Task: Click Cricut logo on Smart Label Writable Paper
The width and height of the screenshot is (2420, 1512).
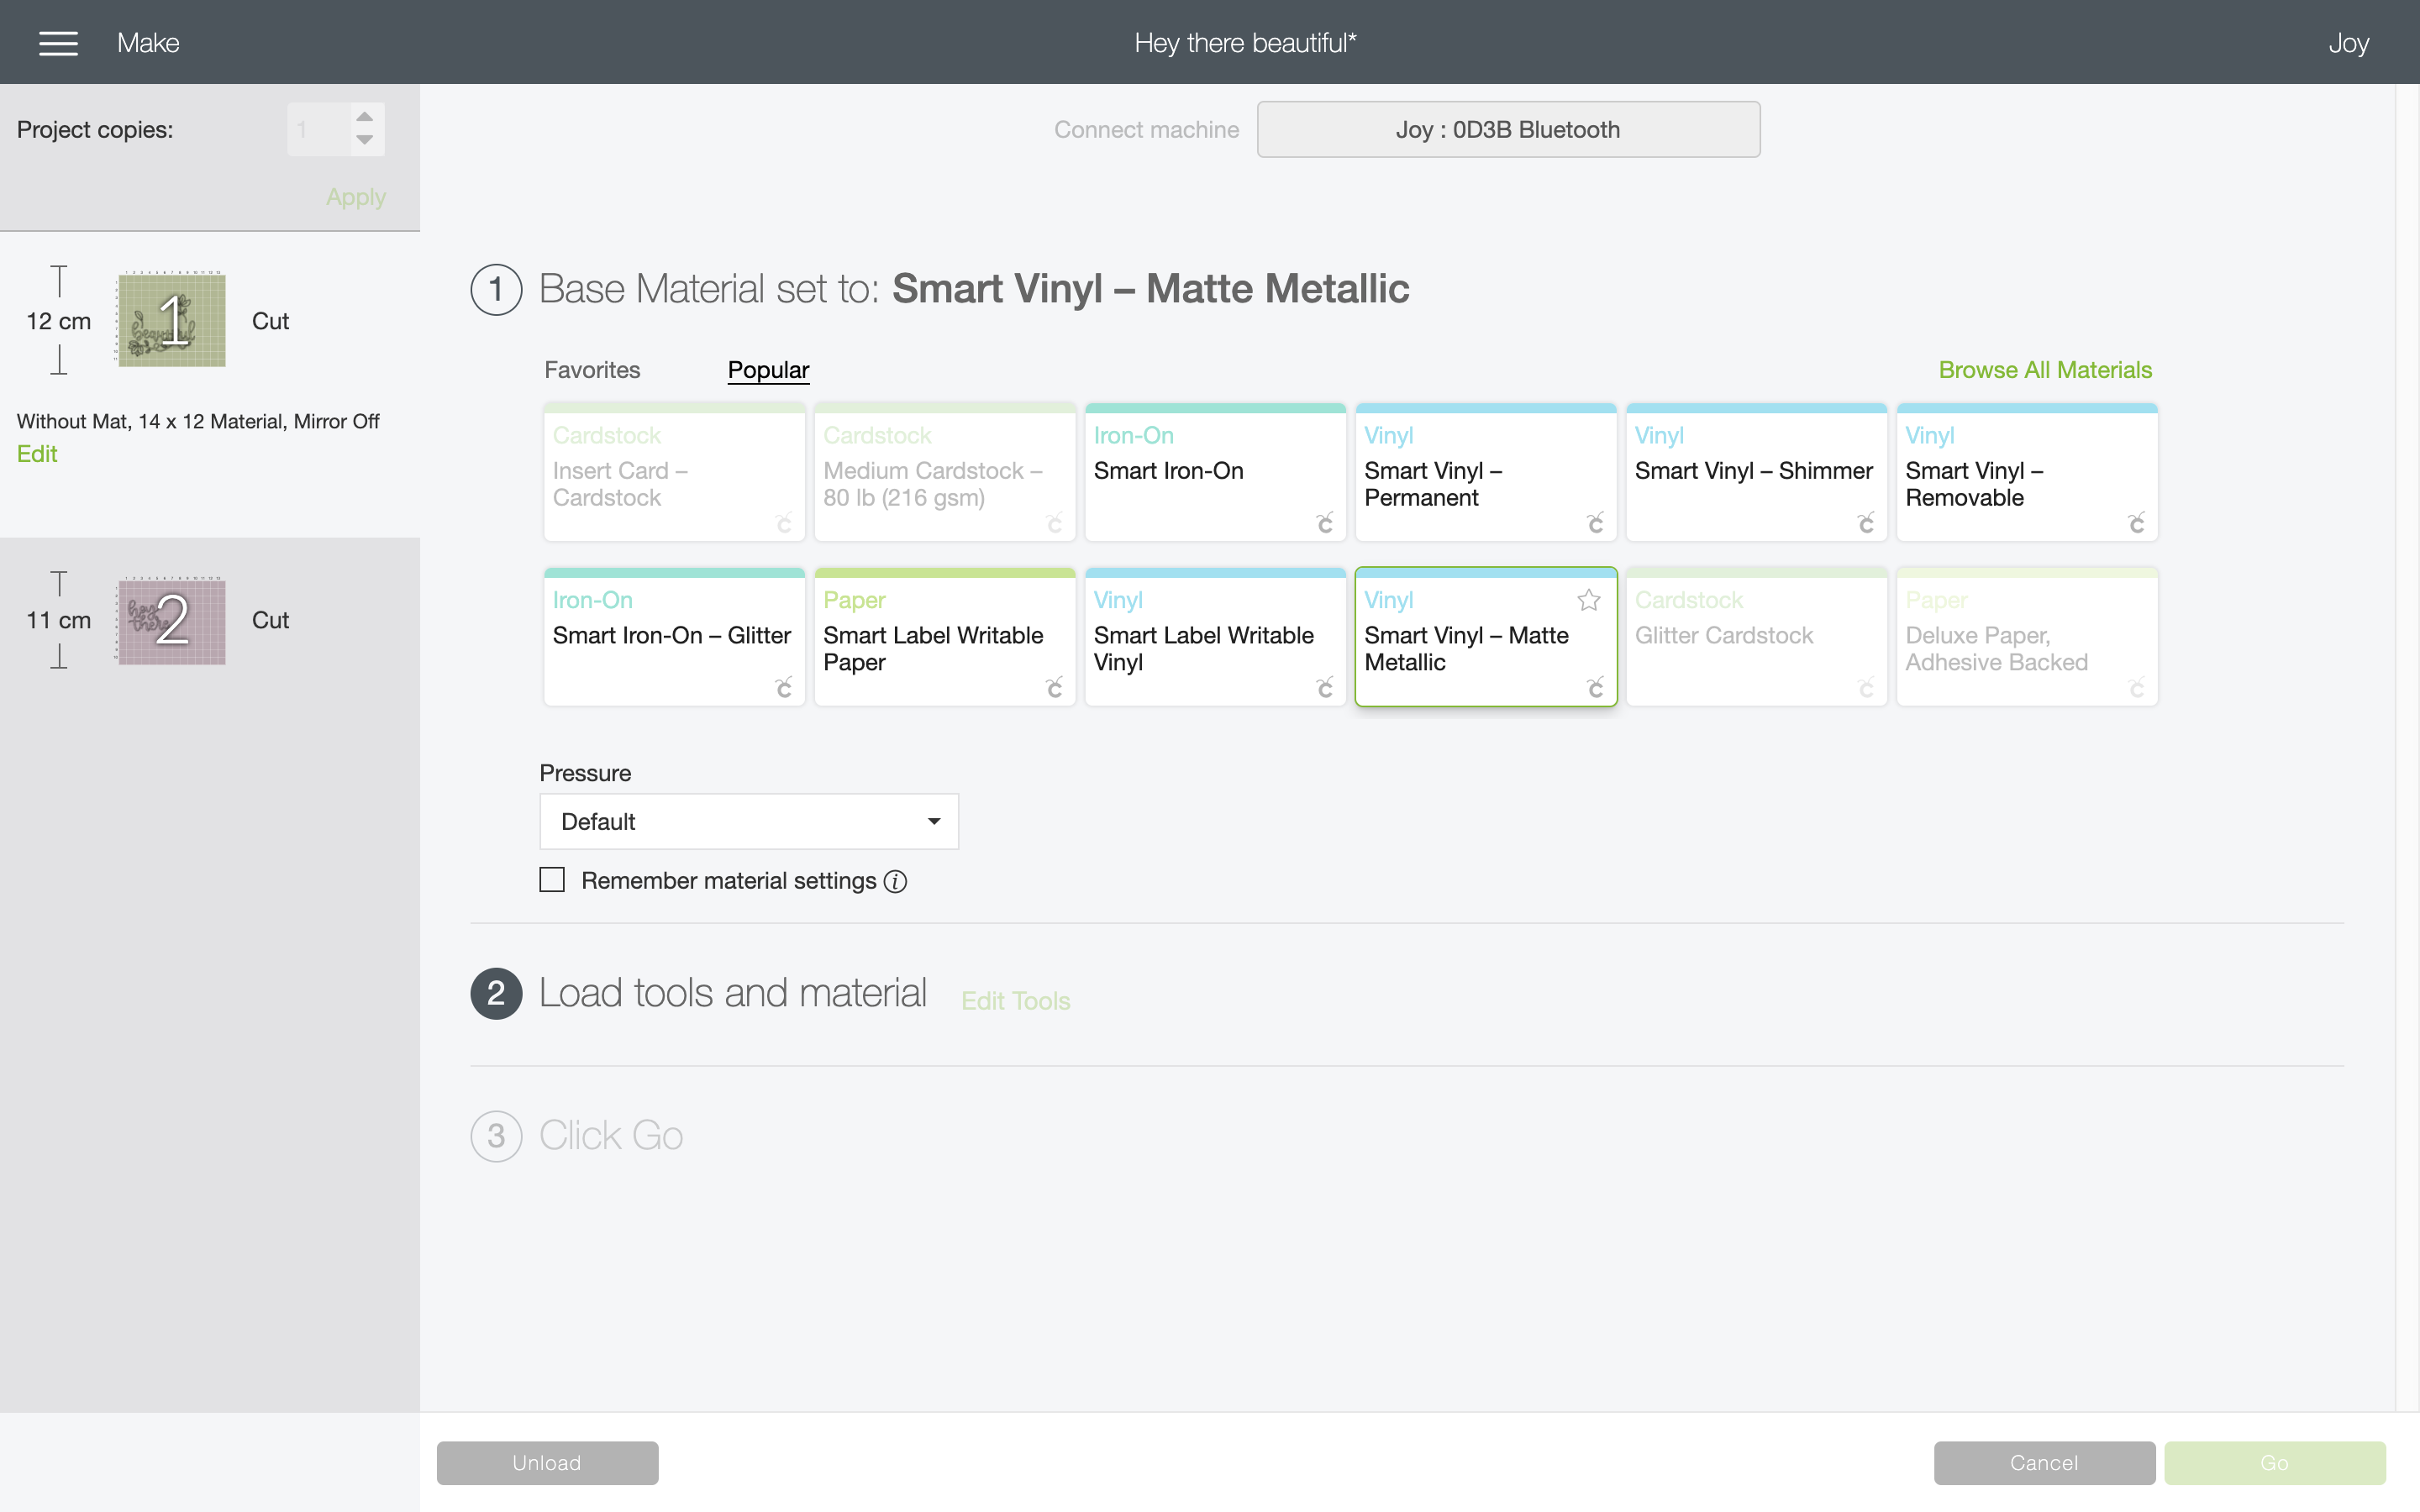Action: pyautogui.click(x=1054, y=687)
